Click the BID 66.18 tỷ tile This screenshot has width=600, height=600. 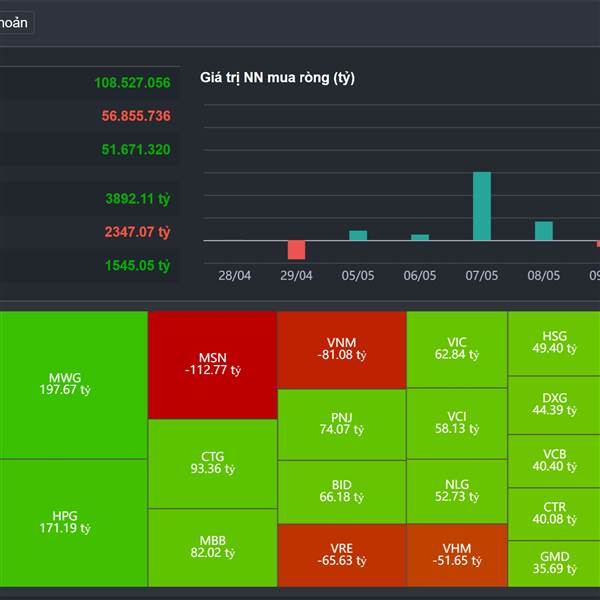(x=341, y=491)
